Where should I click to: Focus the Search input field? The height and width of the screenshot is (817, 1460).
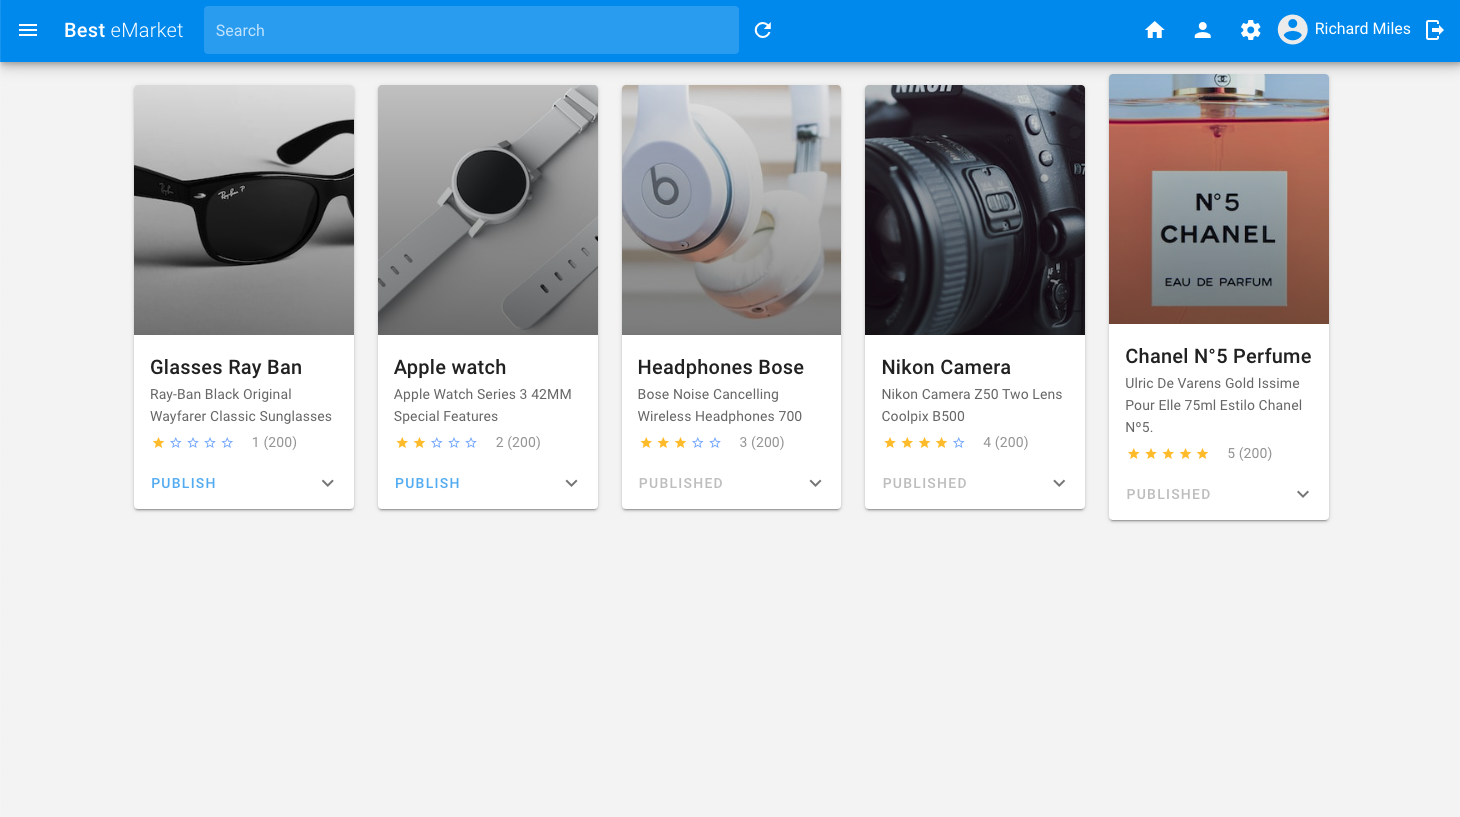click(x=471, y=30)
